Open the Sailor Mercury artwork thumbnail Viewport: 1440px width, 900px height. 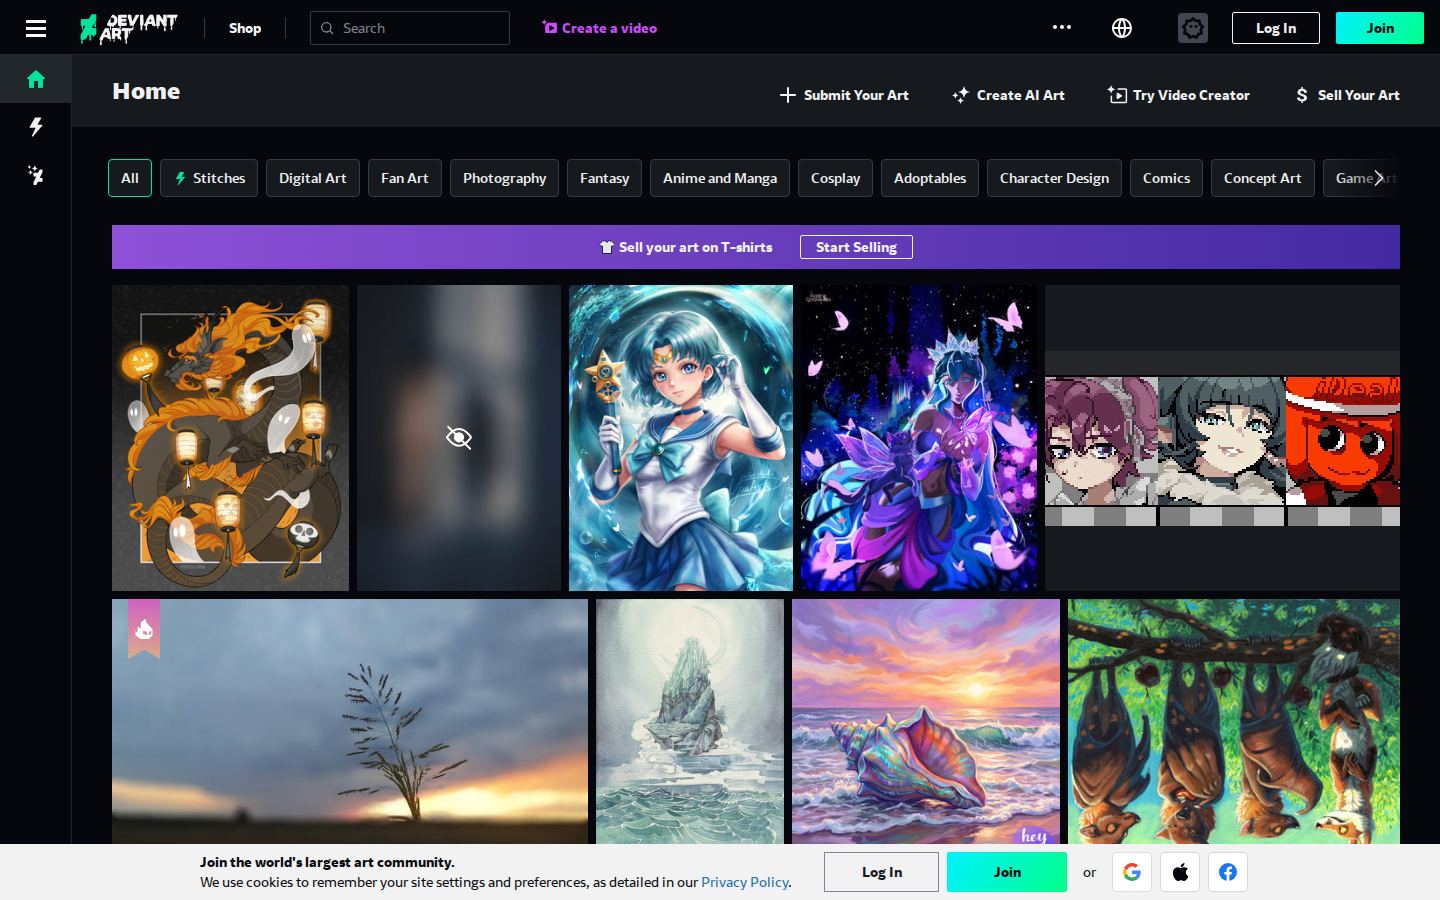[681, 438]
